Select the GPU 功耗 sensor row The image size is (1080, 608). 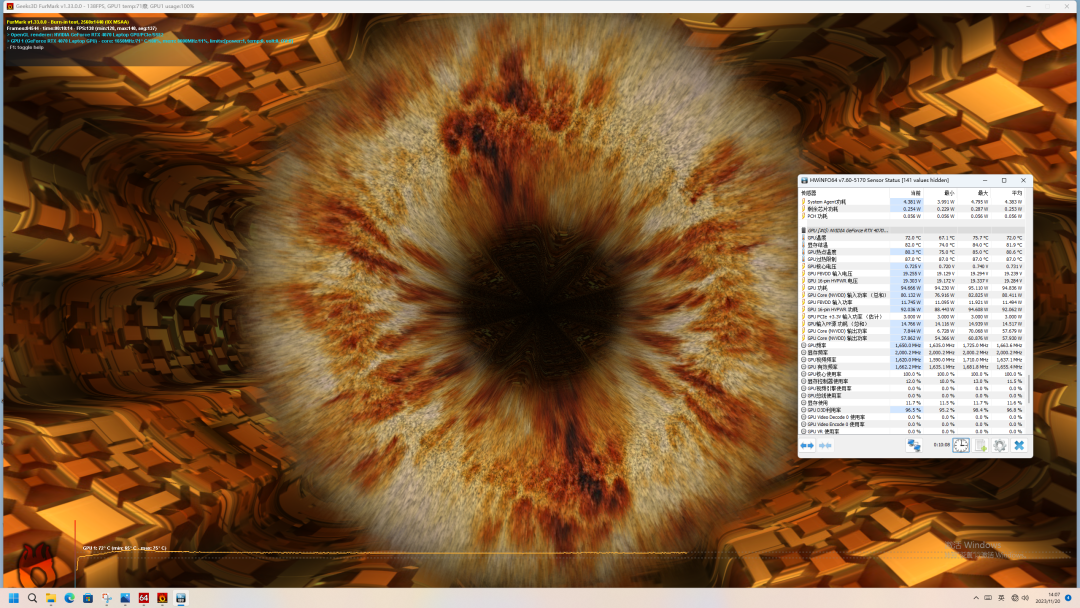pos(913,288)
